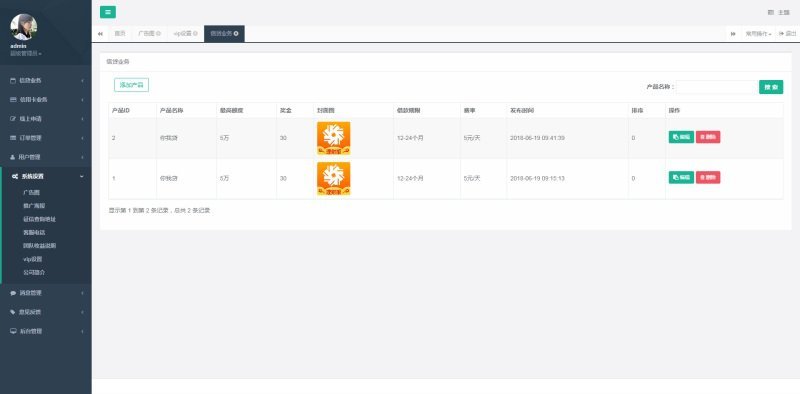Click the admin profile avatar
Image resolution: width=800 pixels, height=394 pixels.
tap(23, 27)
